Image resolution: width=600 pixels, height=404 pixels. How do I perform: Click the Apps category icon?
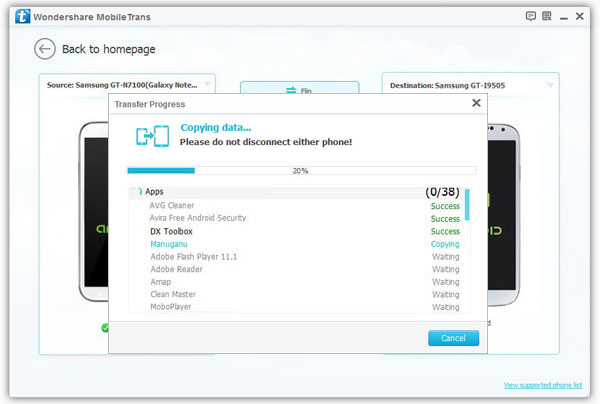(x=137, y=191)
